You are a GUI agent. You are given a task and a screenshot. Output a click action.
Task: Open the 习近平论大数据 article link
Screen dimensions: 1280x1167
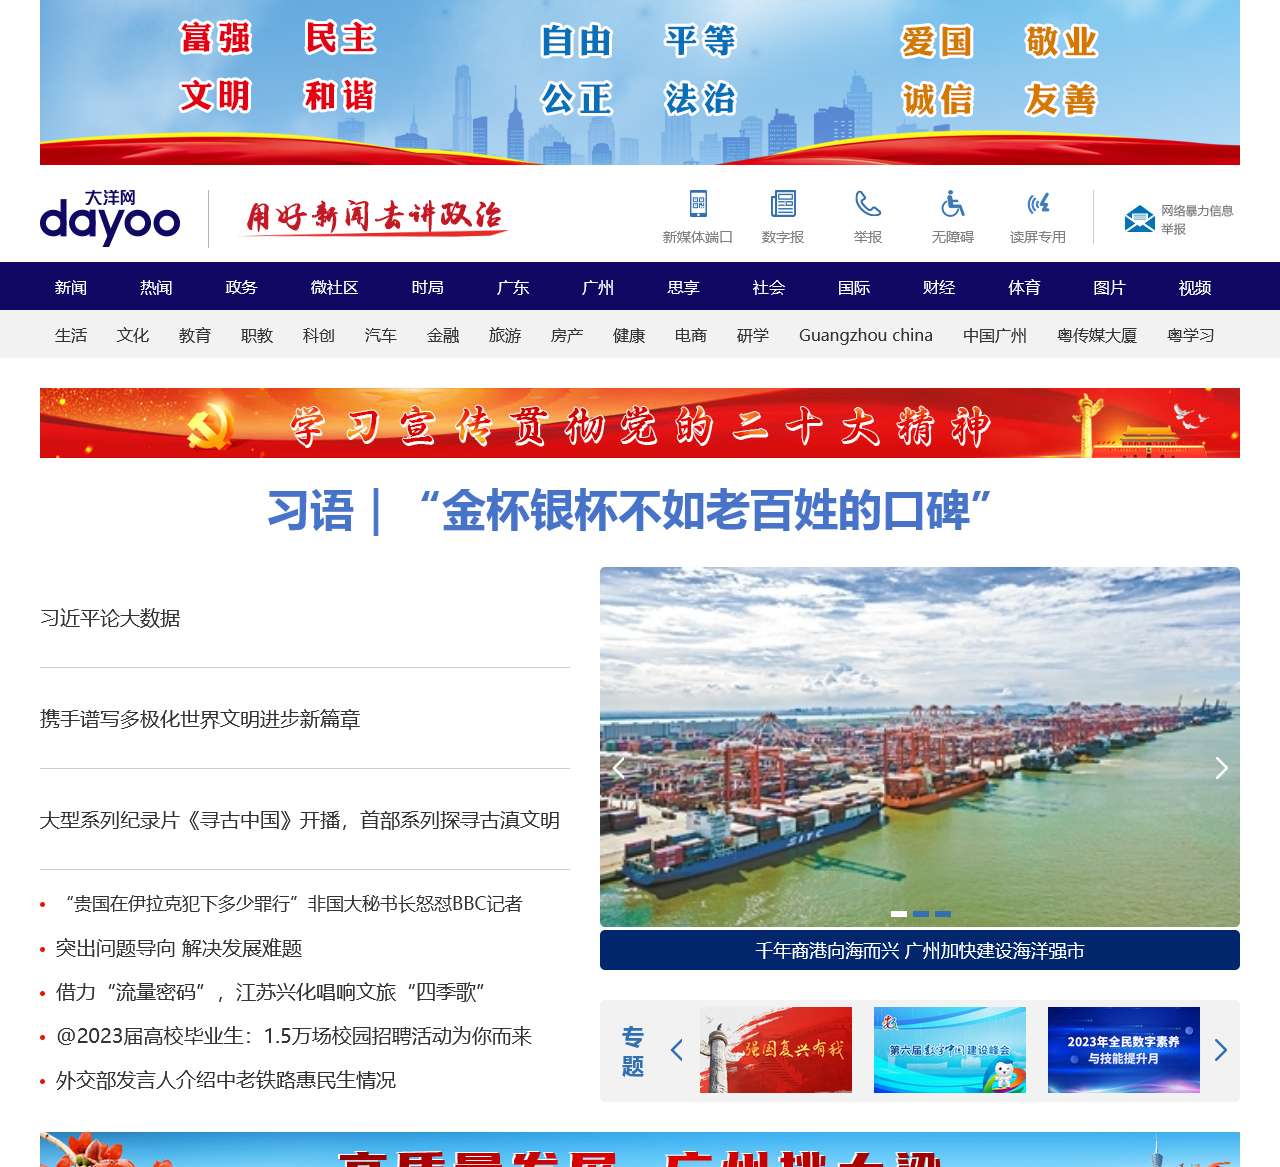(x=110, y=618)
